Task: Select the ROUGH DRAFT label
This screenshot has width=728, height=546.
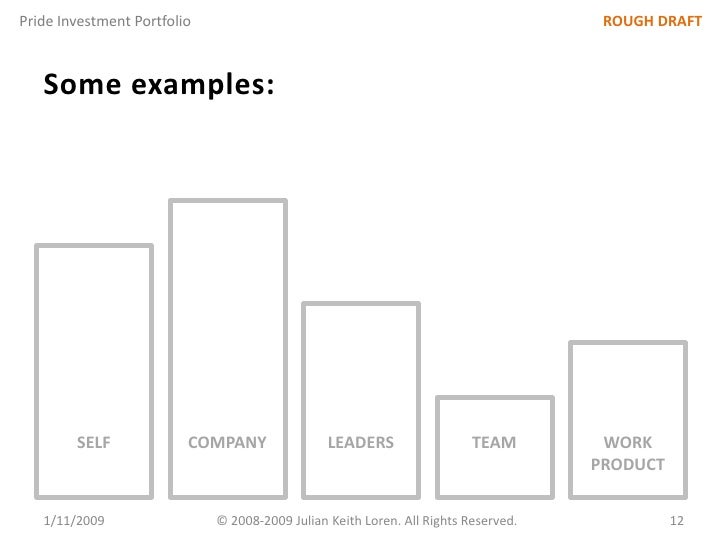Action: tap(652, 21)
